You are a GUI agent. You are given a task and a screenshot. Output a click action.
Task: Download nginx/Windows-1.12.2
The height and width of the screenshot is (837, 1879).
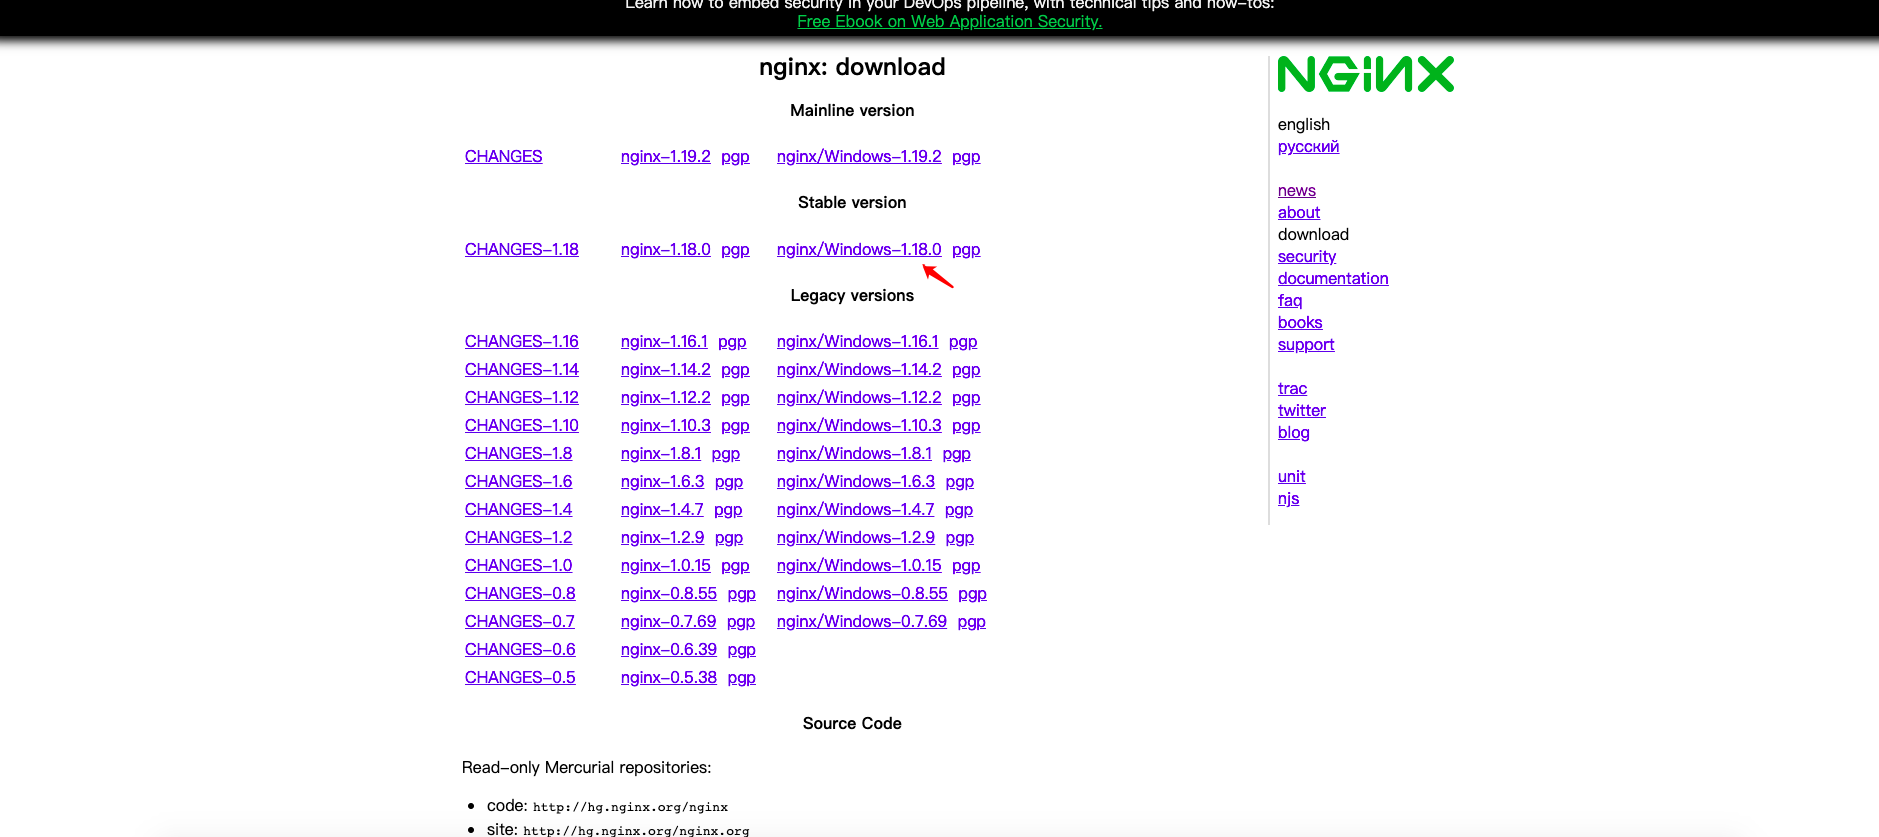(859, 398)
